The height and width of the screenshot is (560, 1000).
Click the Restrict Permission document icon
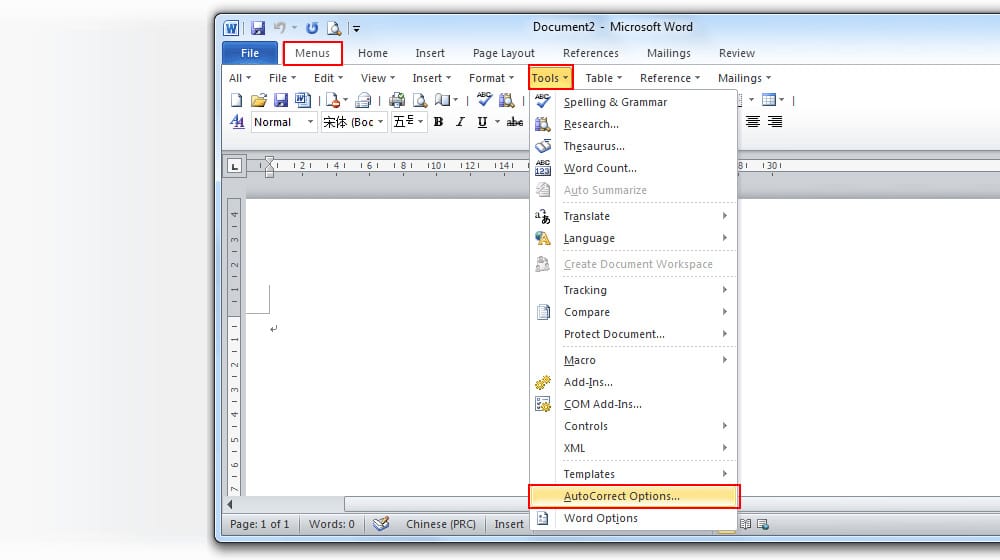click(x=332, y=100)
